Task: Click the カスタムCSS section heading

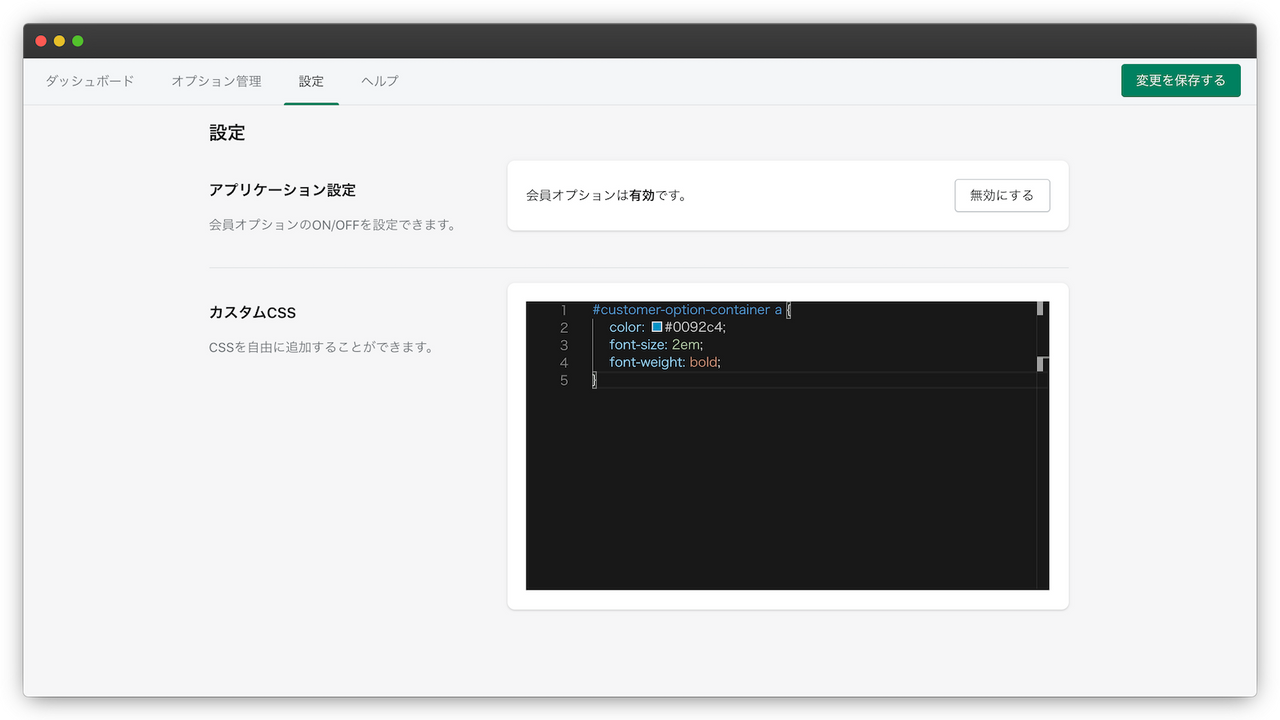Action: point(252,312)
